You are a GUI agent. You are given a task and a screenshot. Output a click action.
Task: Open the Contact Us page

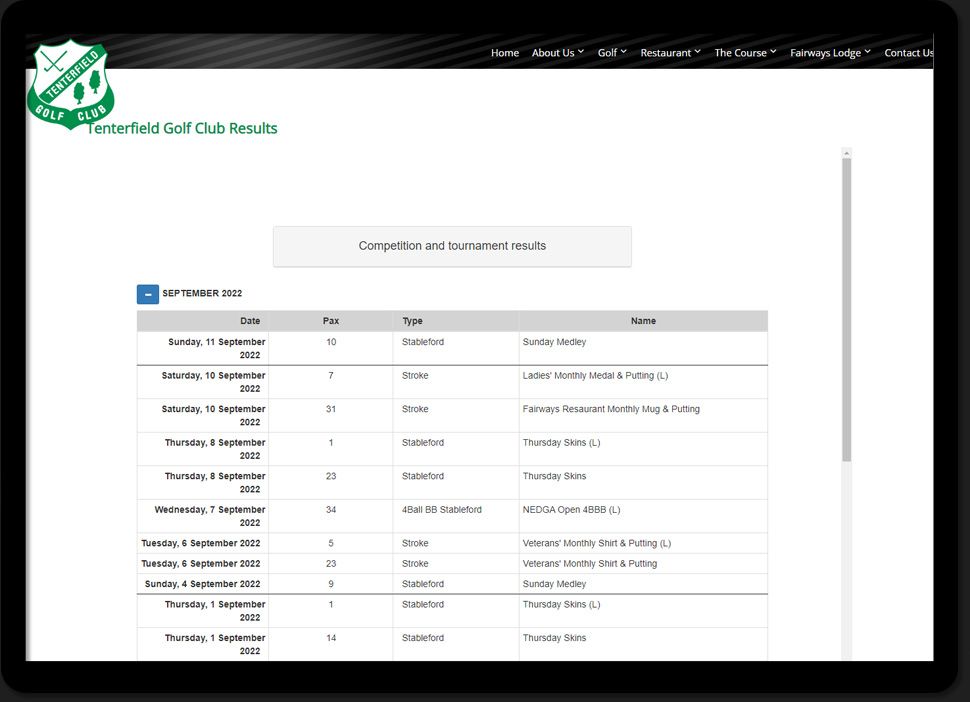point(908,53)
